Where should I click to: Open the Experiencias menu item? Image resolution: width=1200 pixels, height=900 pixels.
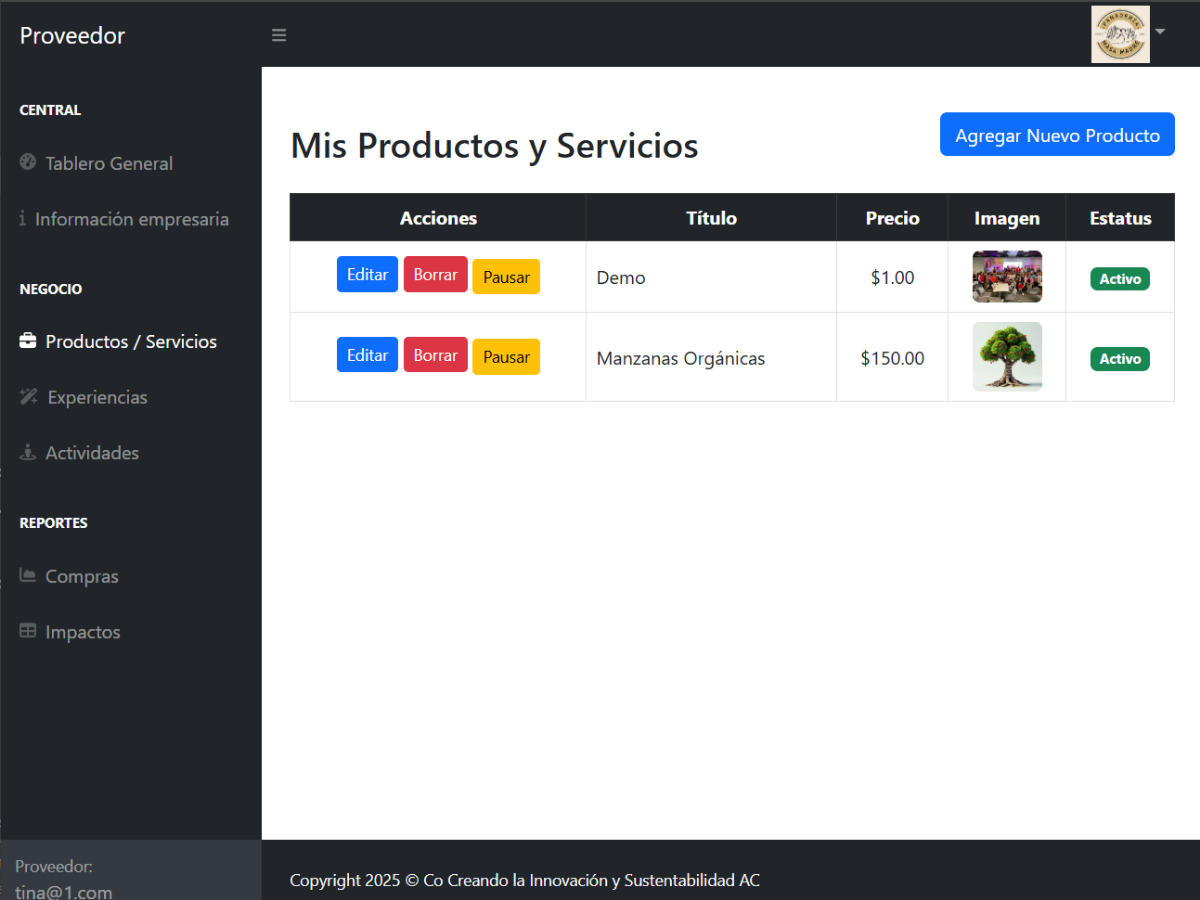(x=96, y=397)
